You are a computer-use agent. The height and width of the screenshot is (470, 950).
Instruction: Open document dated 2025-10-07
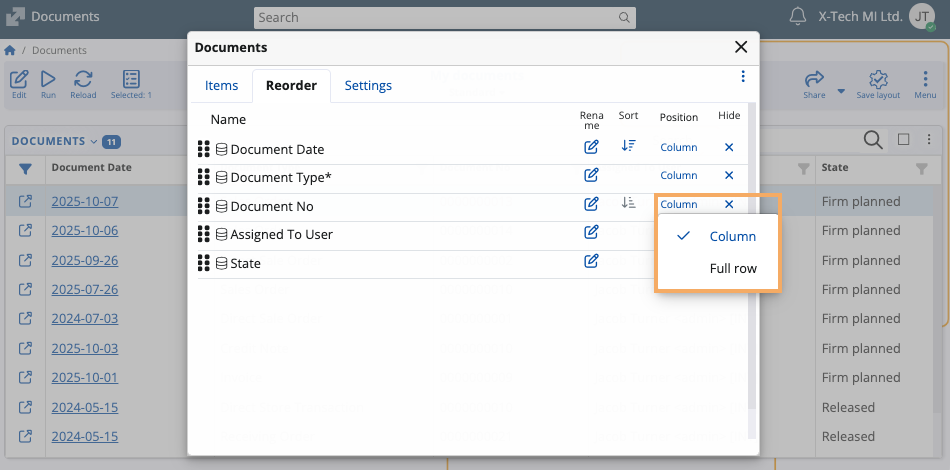[x=84, y=202]
